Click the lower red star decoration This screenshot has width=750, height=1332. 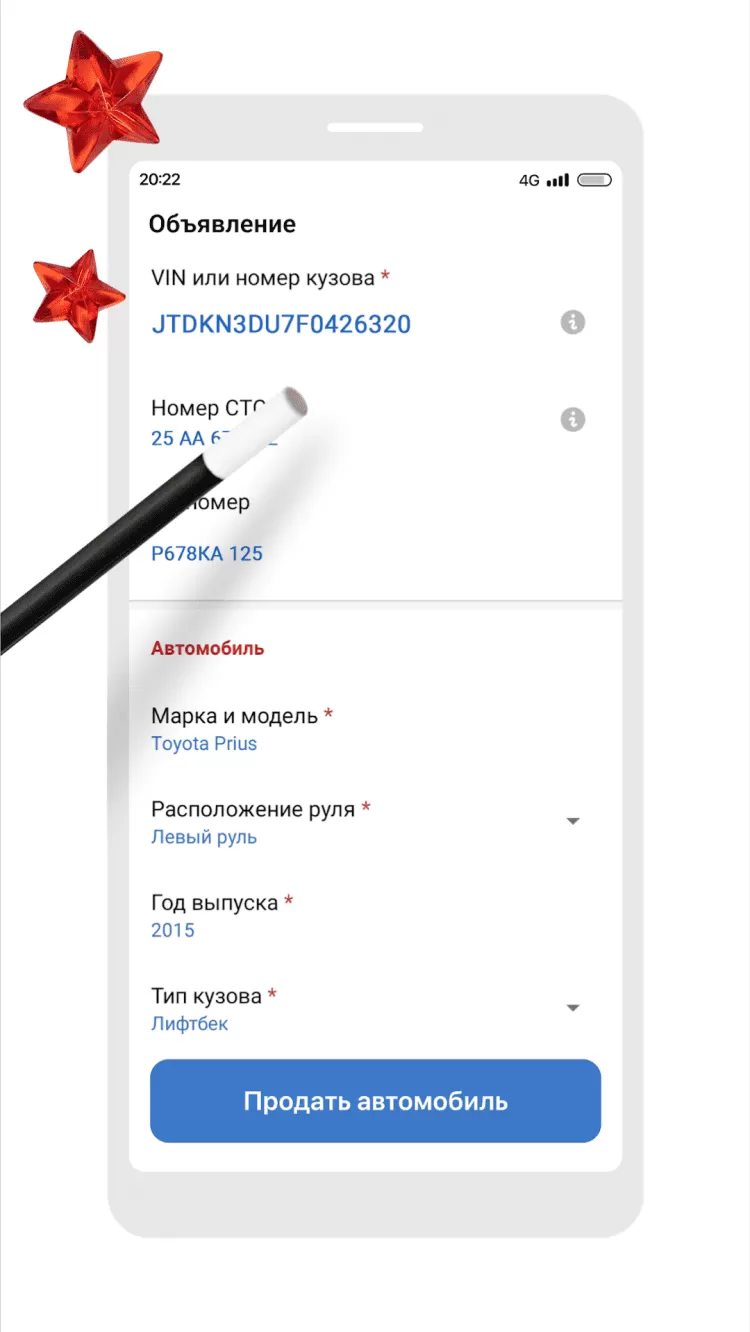pos(79,295)
